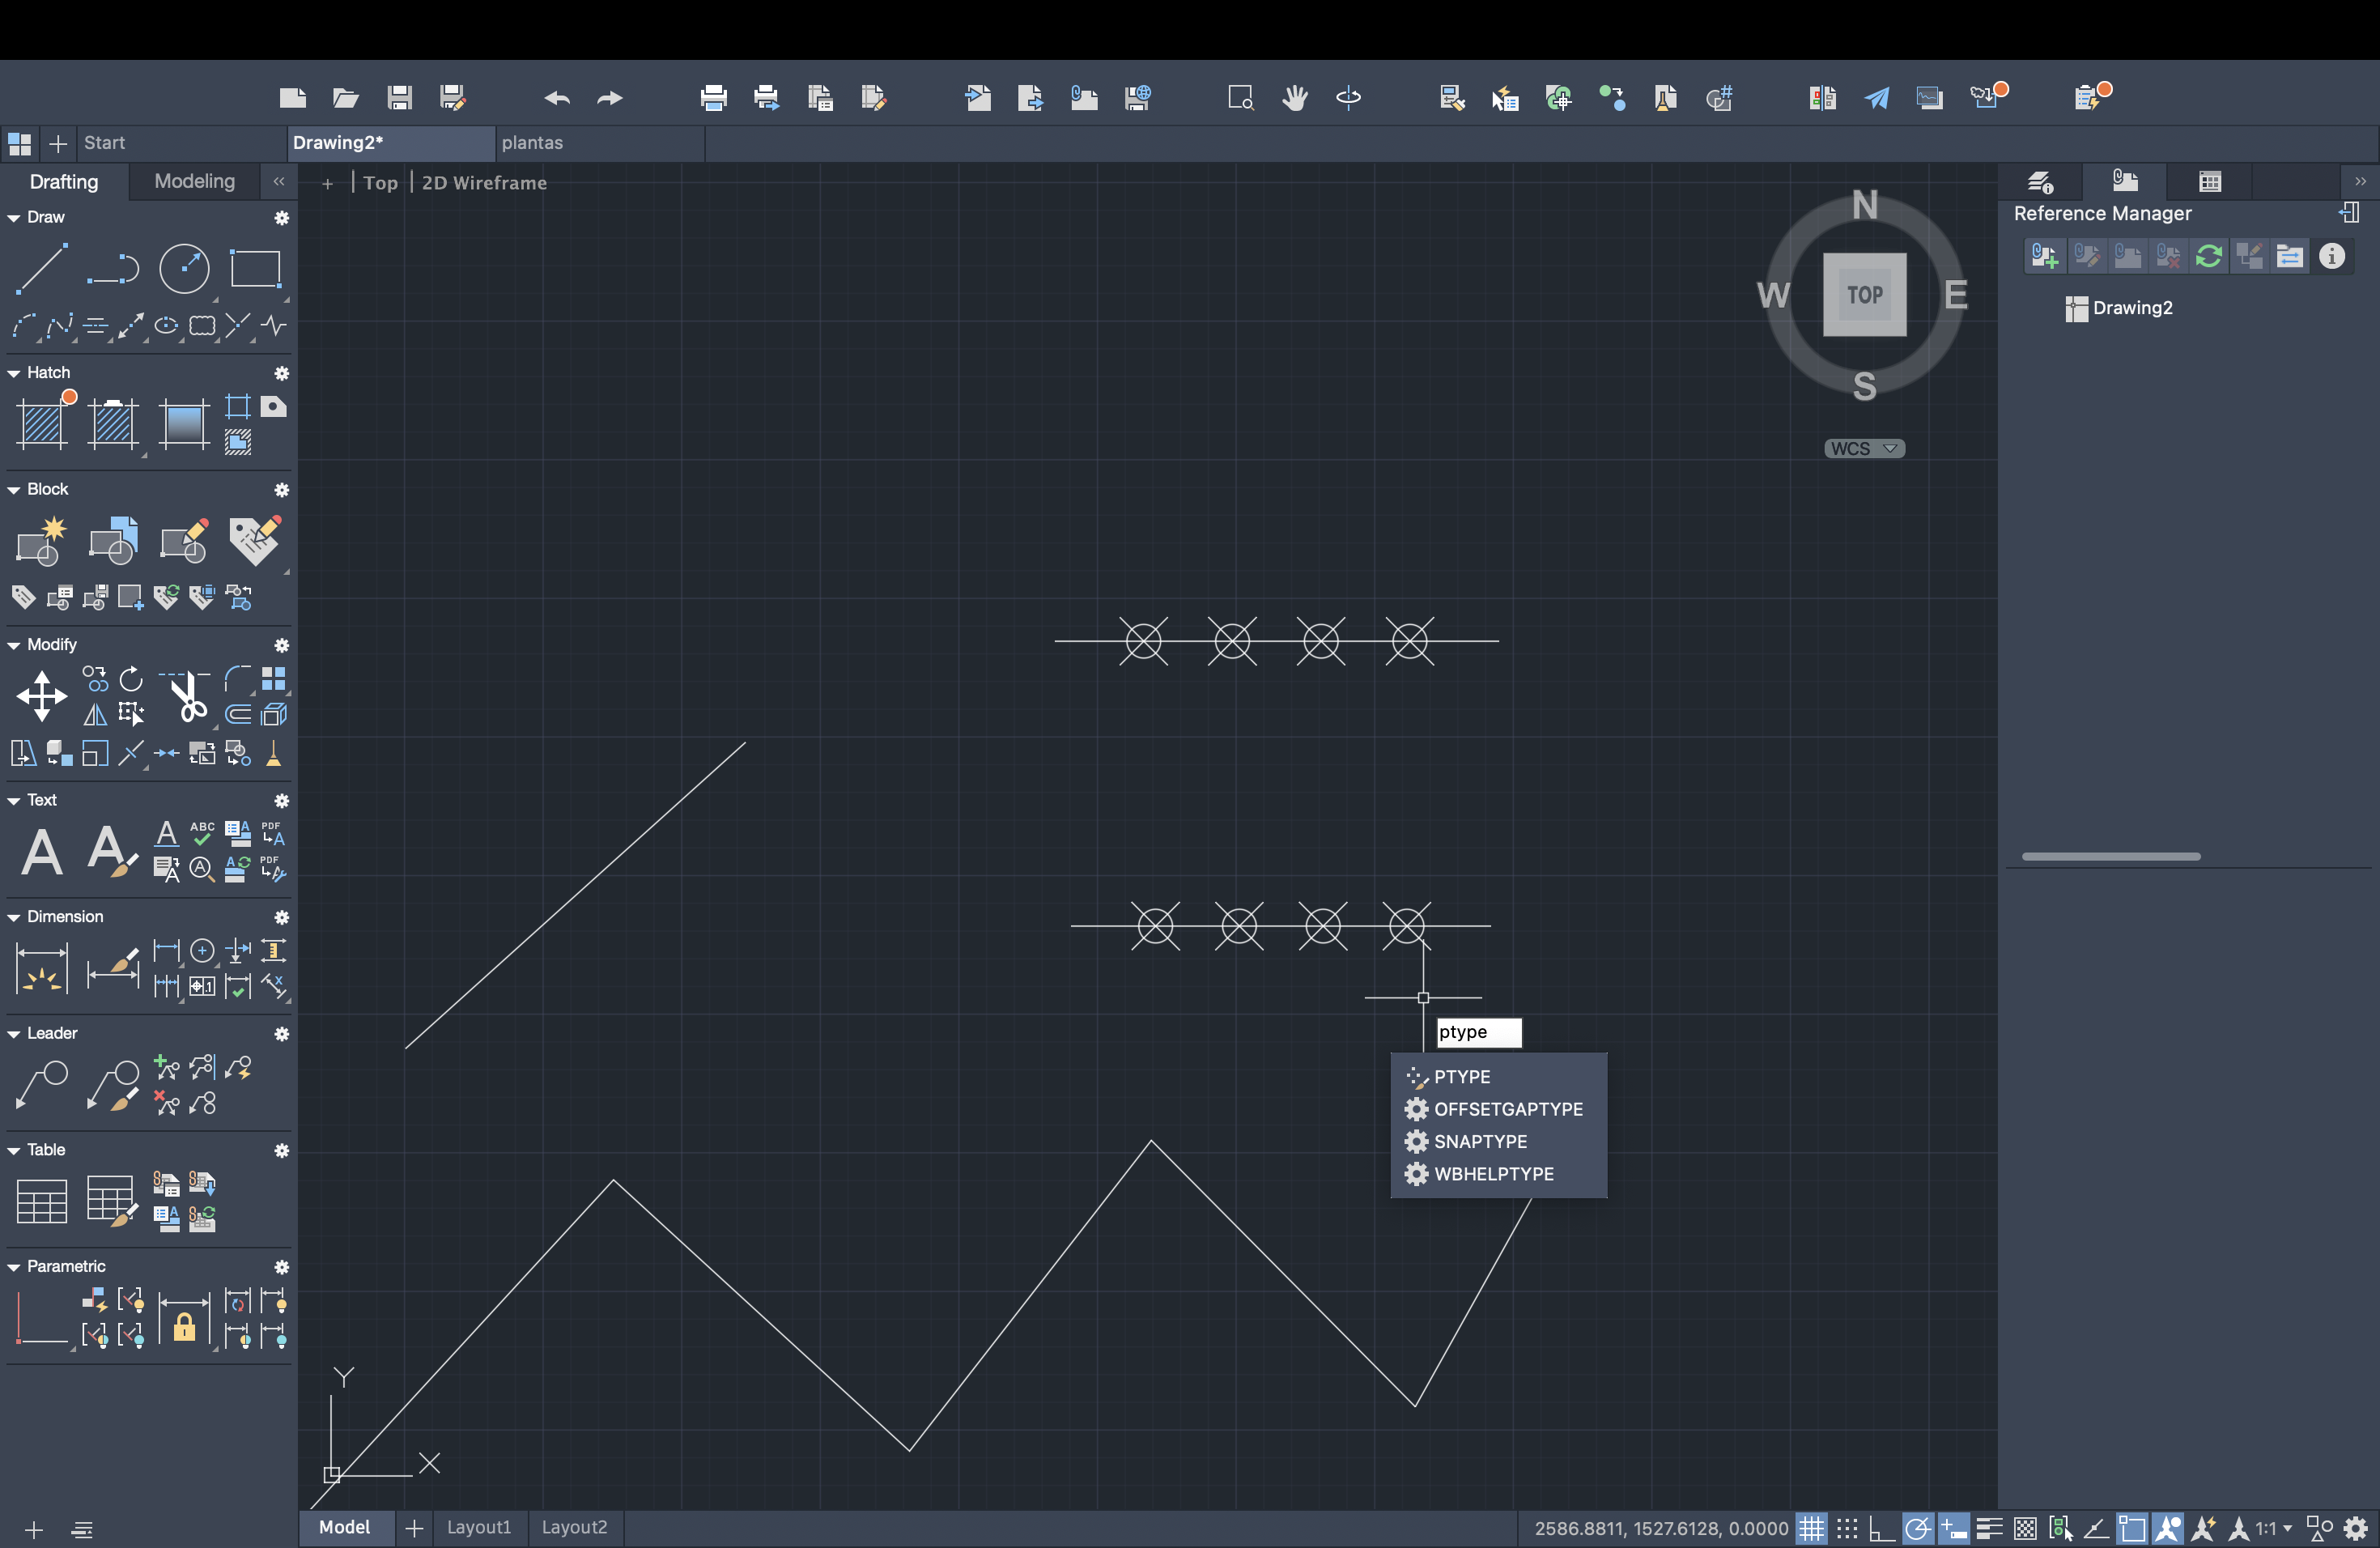Open Draw panel settings gear

click(x=281, y=218)
